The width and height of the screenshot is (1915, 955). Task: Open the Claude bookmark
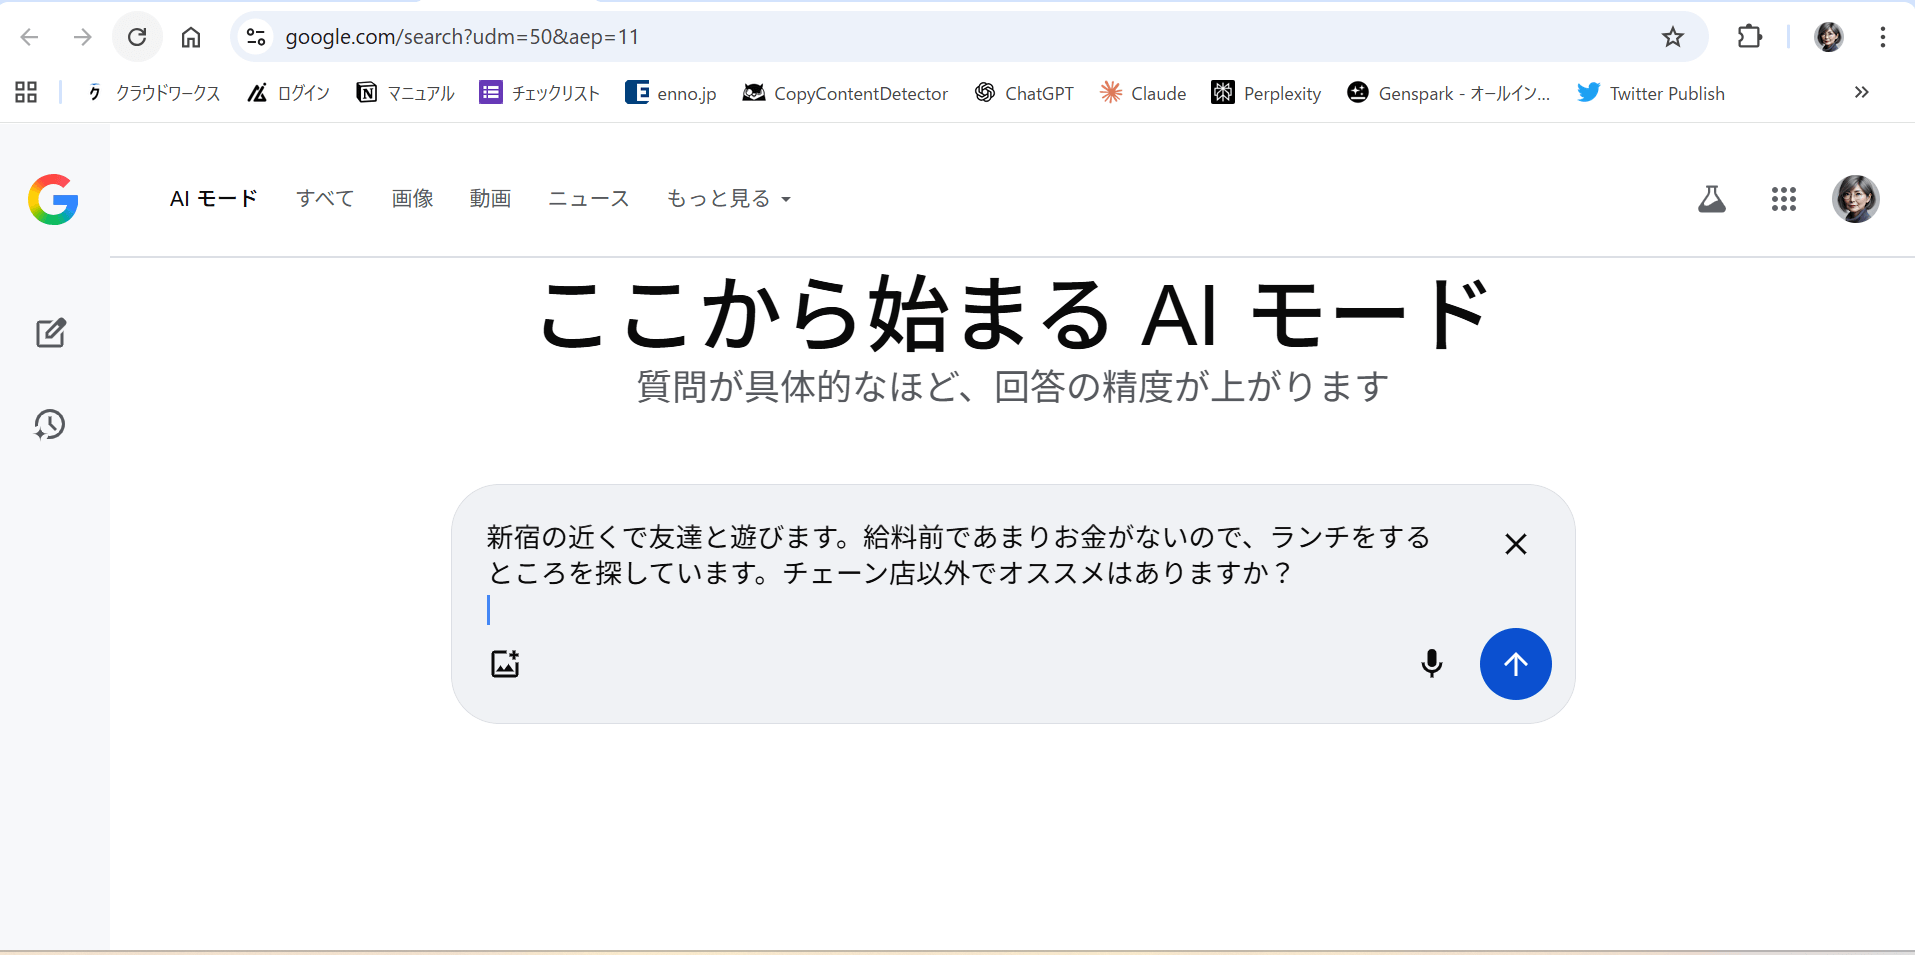(x=1143, y=93)
